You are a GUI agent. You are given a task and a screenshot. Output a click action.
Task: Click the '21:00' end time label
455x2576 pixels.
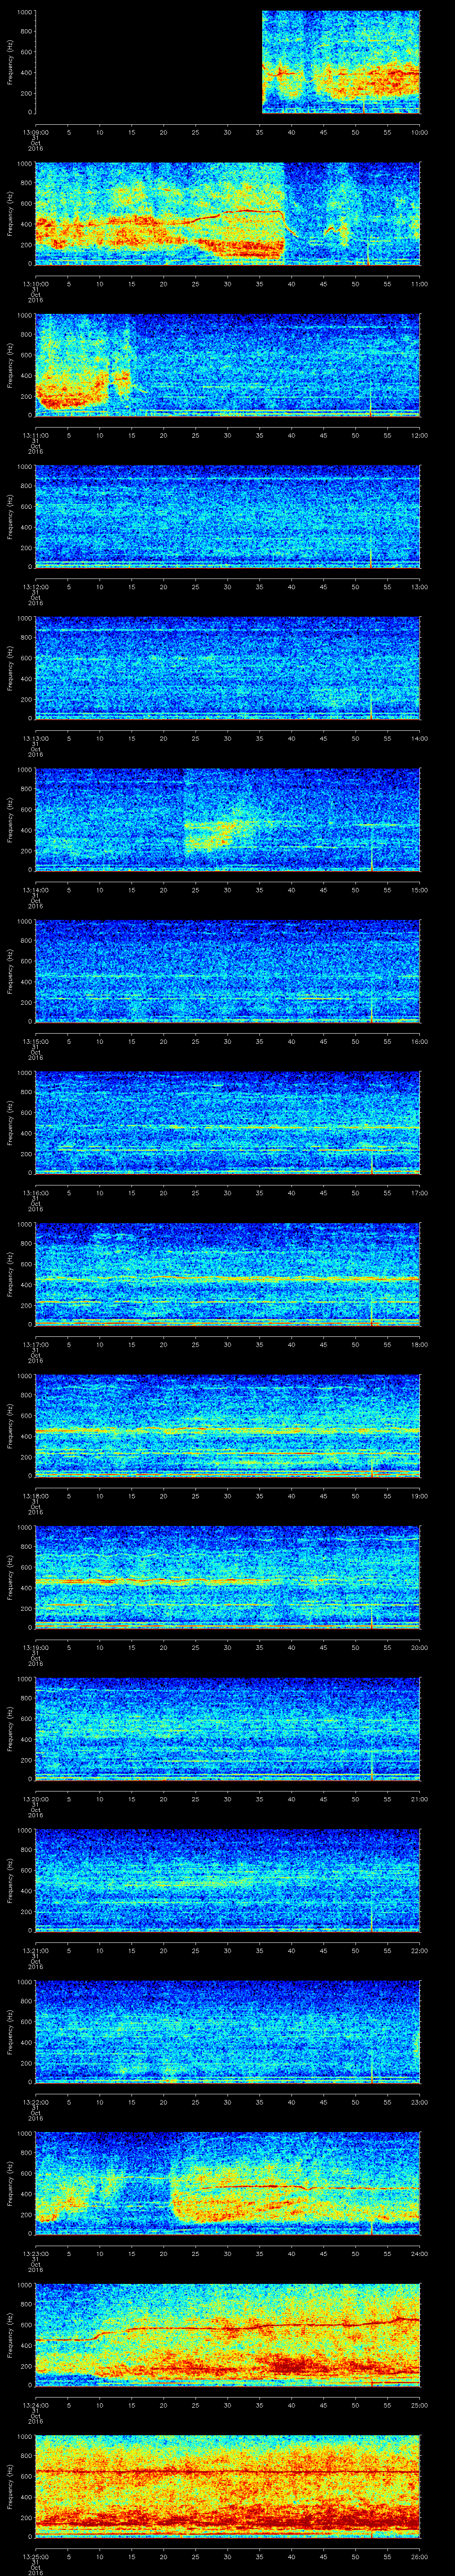coord(419,1799)
